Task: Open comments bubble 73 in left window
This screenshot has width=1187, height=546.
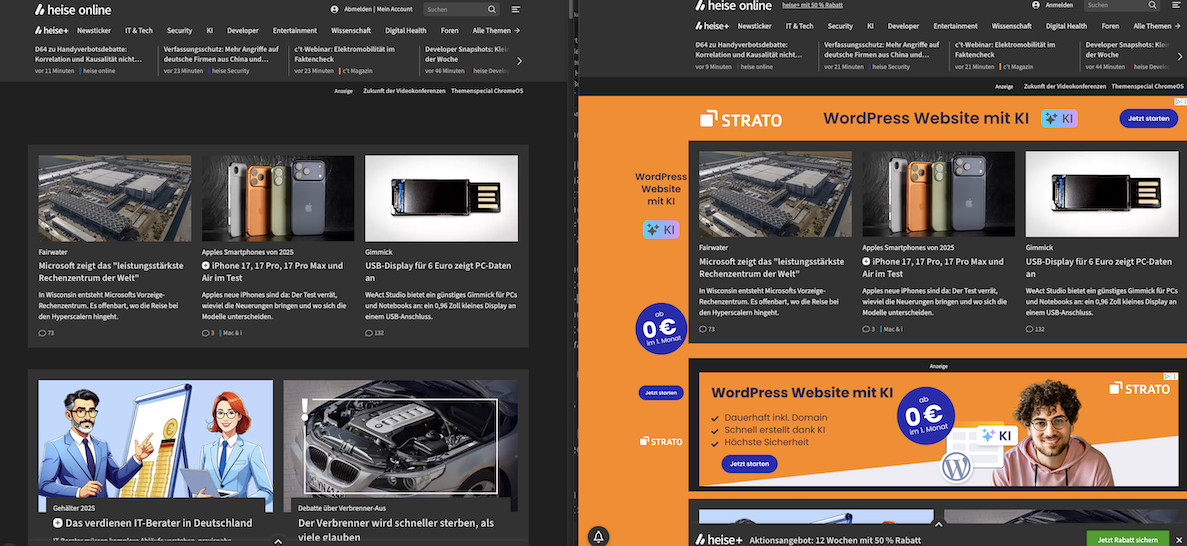Action: (46, 332)
